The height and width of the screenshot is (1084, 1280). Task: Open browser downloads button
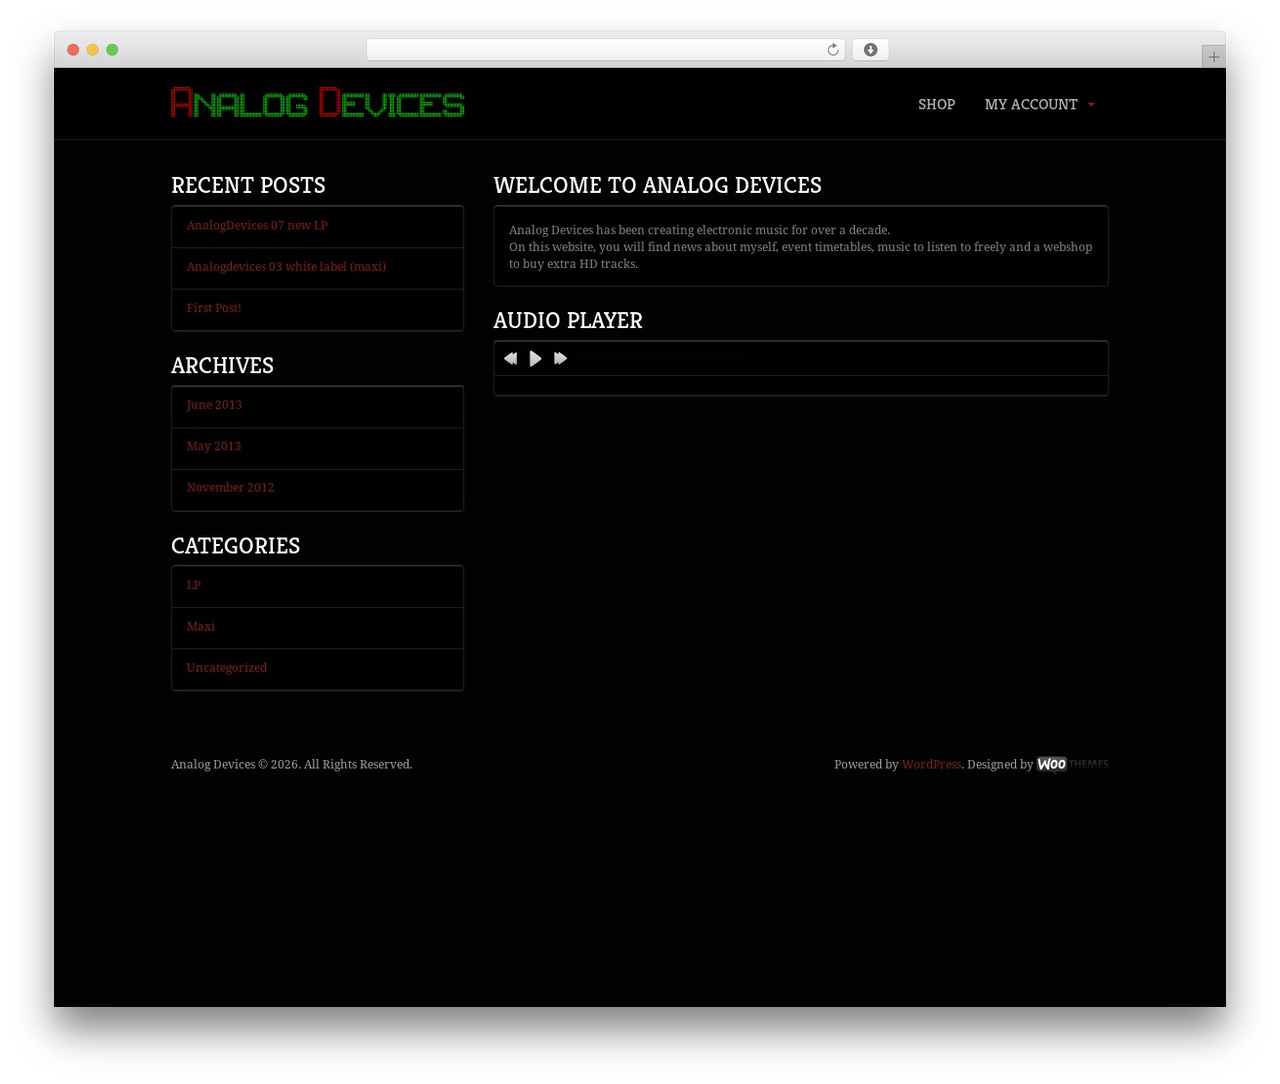pyautogui.click(x=870, y=50)
